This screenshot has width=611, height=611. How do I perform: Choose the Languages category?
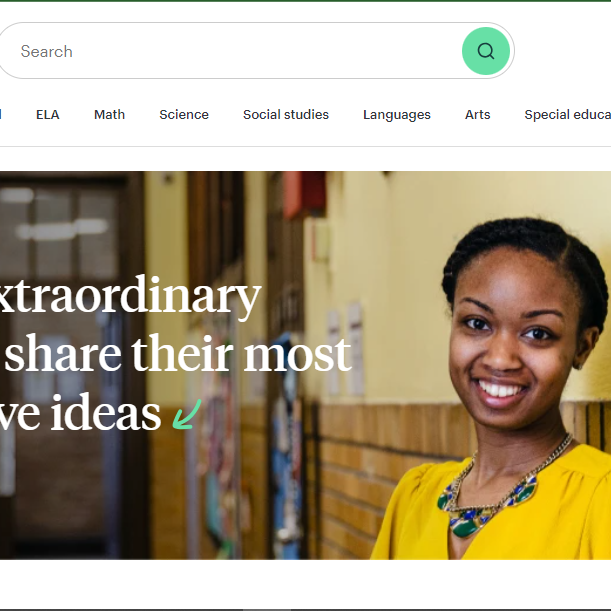(x=397, y=115)
